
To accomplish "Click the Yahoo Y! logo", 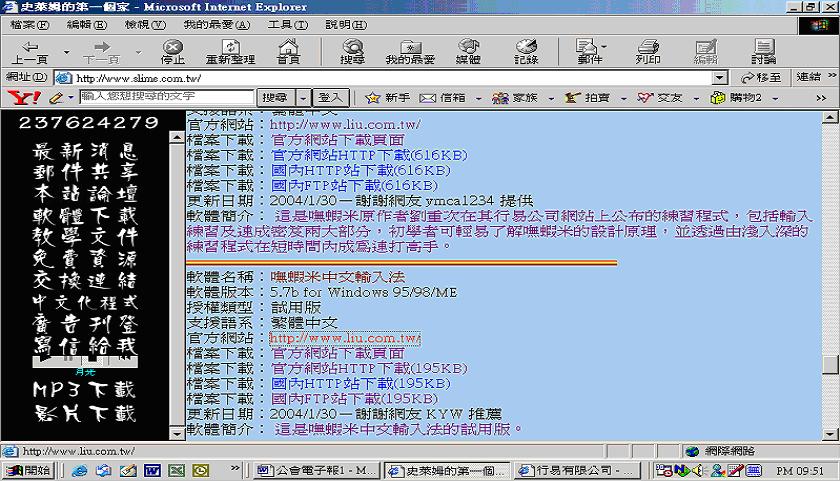I will click(x=24, y=97).
